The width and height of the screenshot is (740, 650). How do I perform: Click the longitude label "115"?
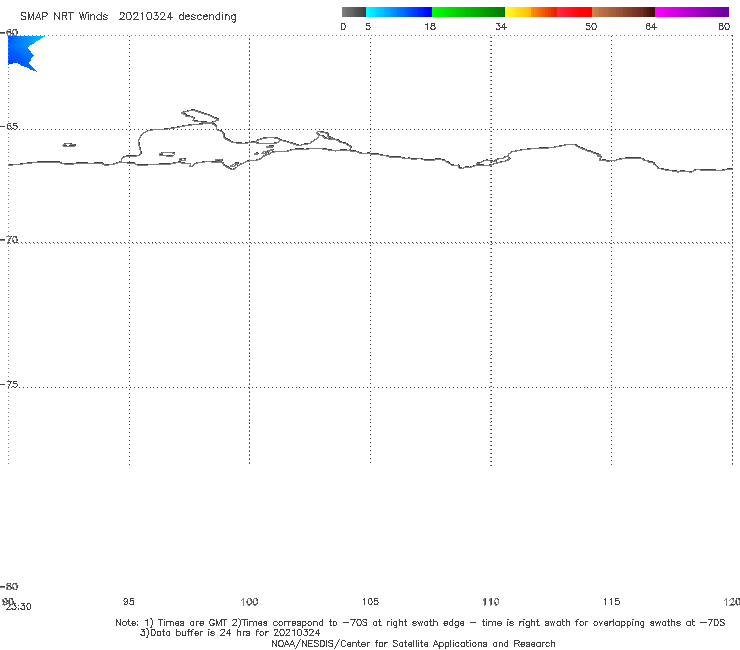pyautogui.click(x=612, y=601)
